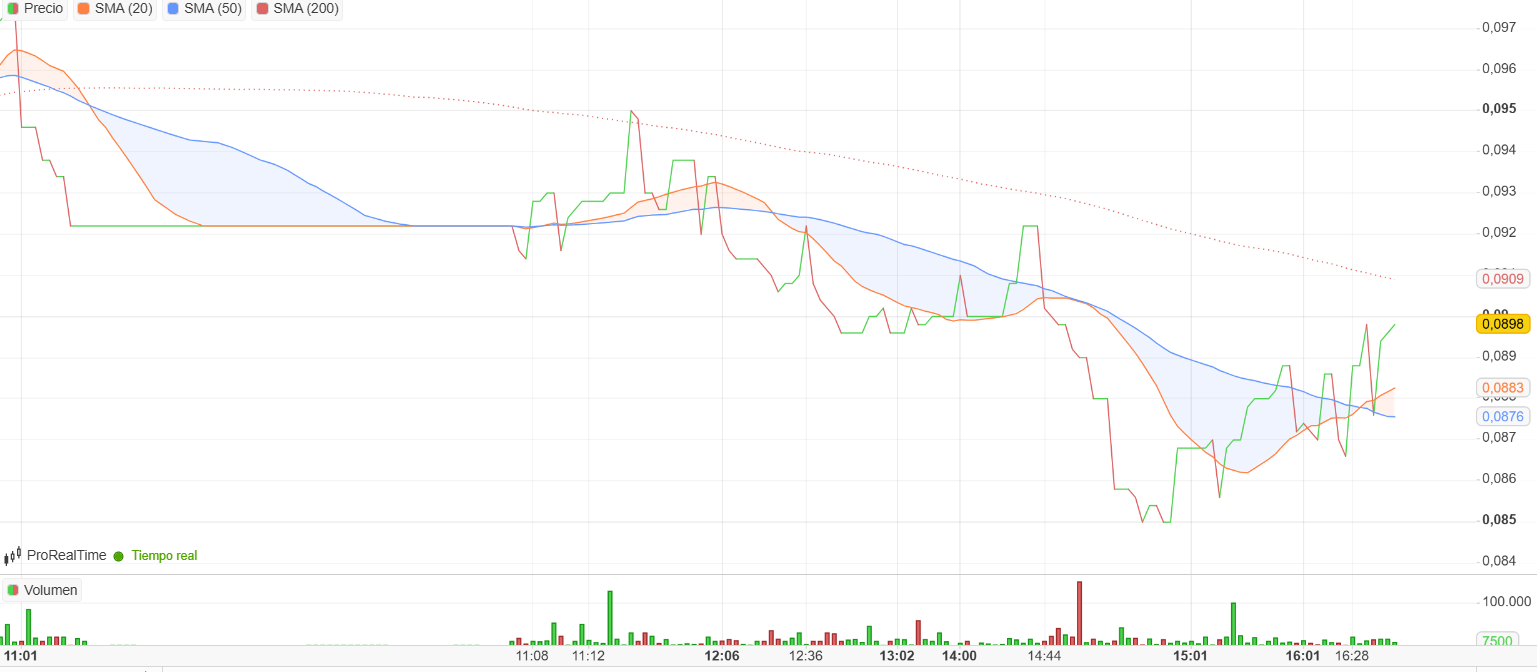Image resolution: width=1537 pixels, height=672 pixels.
Task: Open the SMA (50) indicator legend settings
Action: click(214, 9)
